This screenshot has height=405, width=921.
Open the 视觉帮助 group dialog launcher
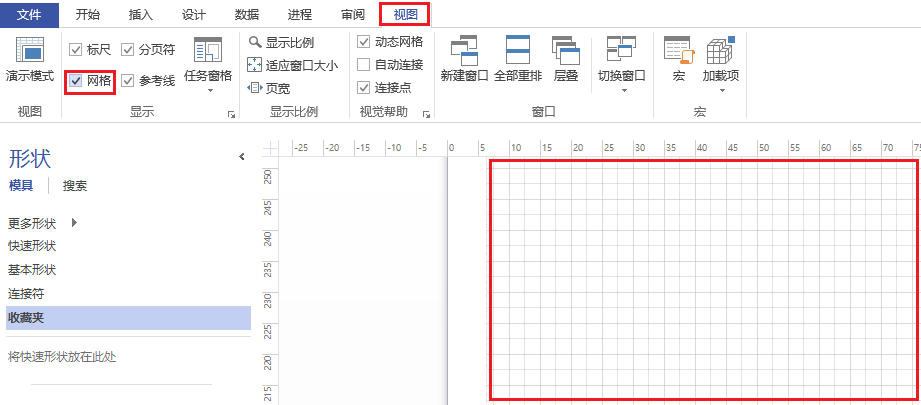coord(426,114)
